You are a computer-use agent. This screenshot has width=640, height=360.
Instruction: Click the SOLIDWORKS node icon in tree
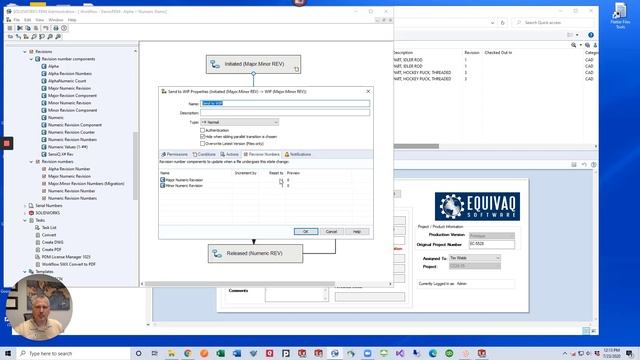click(31, 213)
